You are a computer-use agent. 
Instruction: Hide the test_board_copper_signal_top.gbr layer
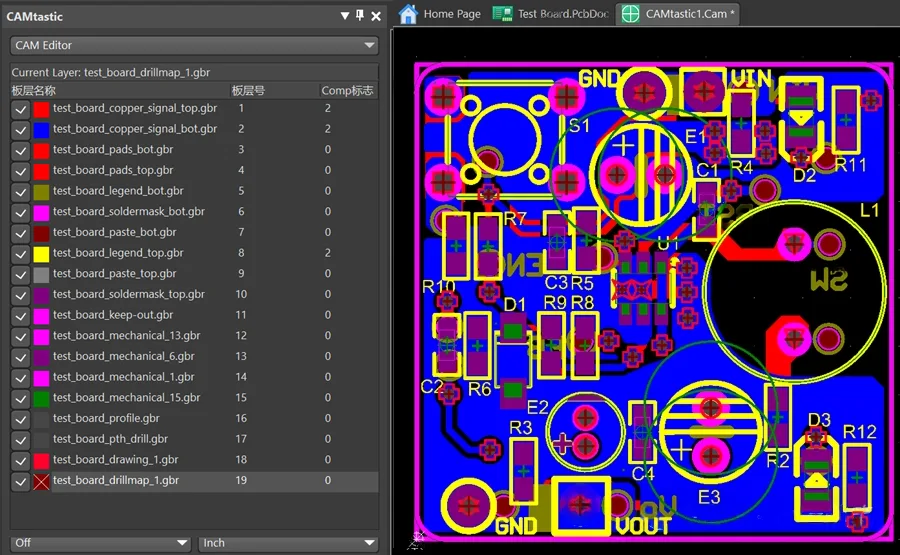tap(21, 109)
